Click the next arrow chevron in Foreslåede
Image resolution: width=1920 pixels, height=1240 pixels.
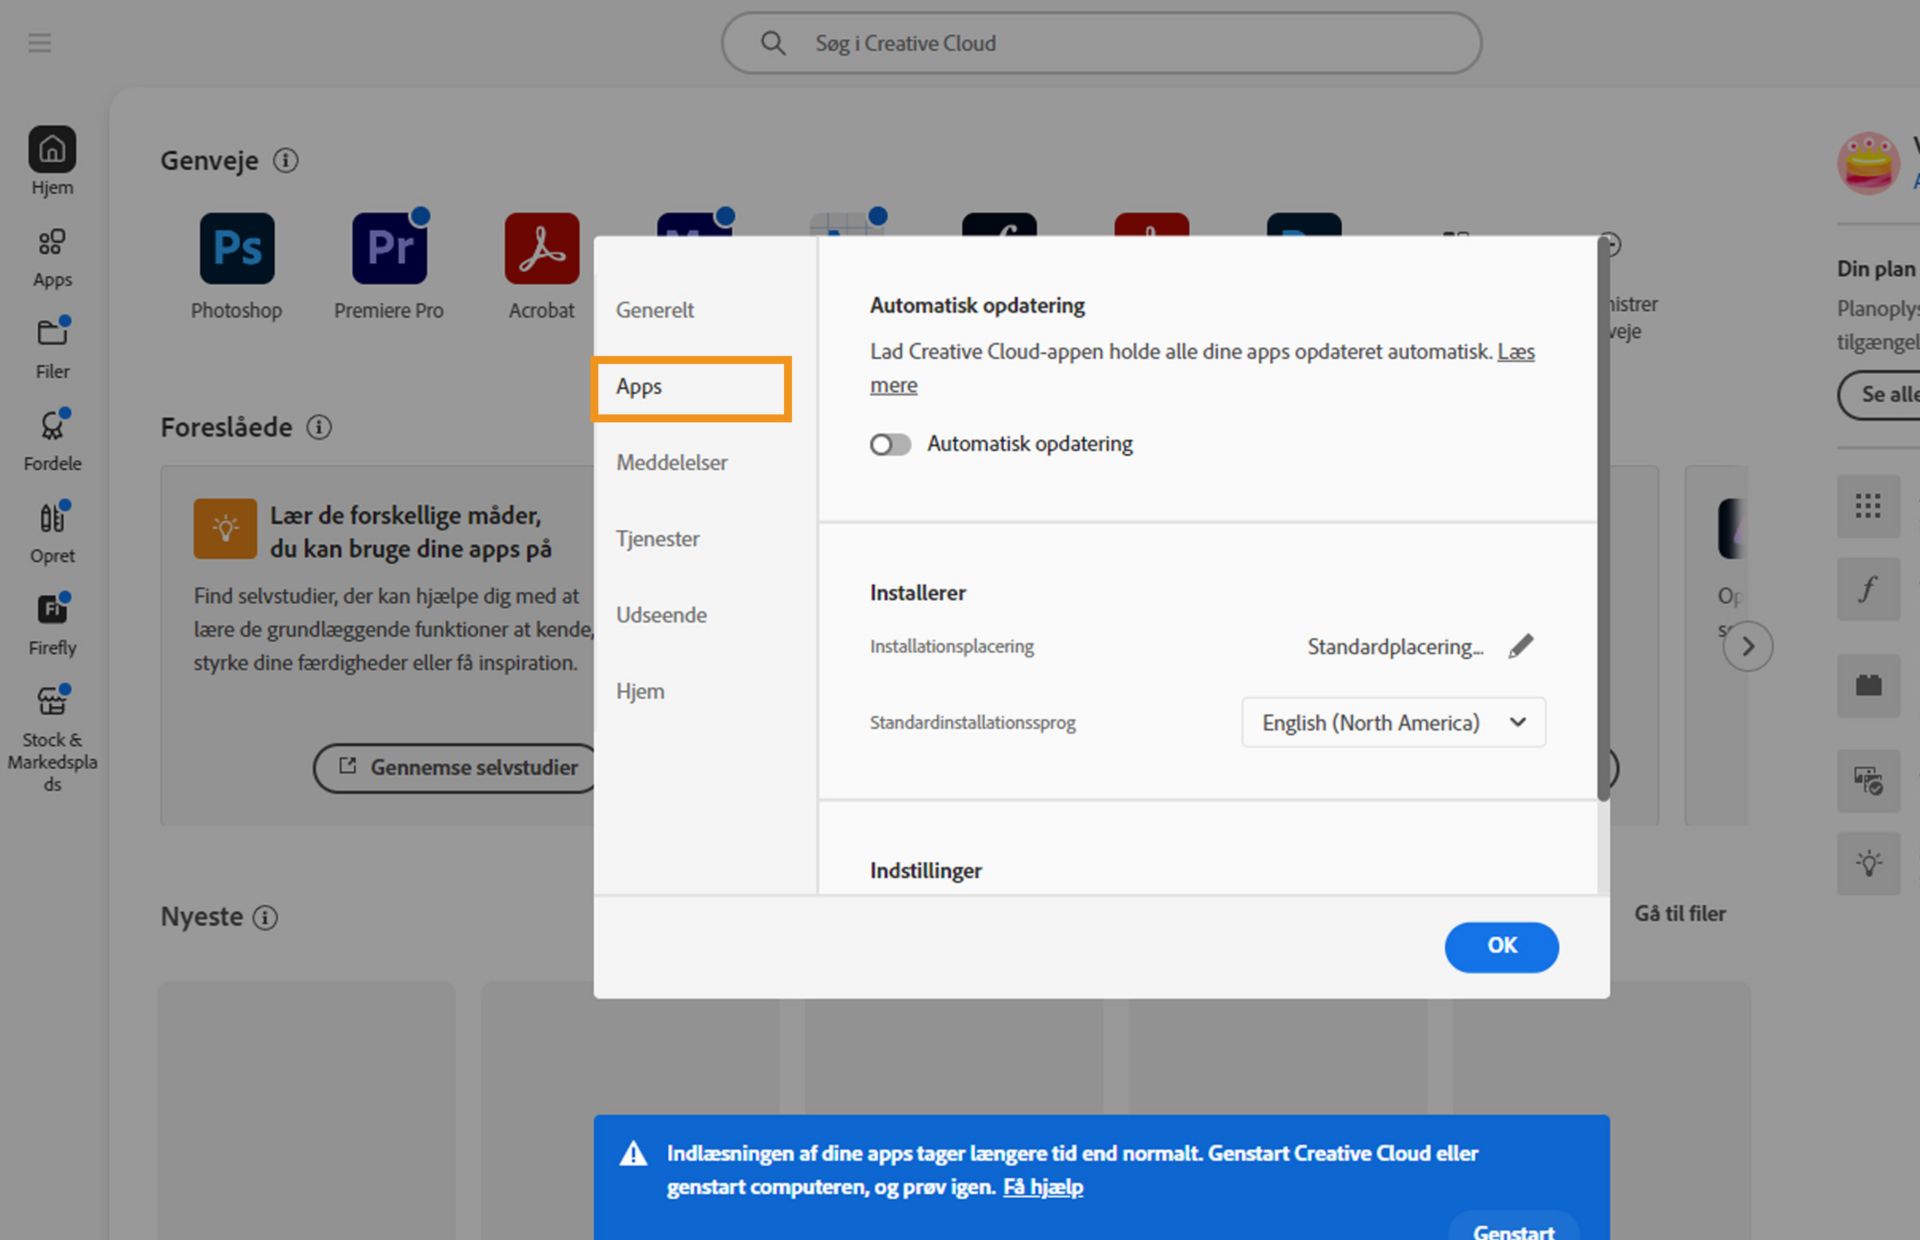click(x=1747, y=647)
